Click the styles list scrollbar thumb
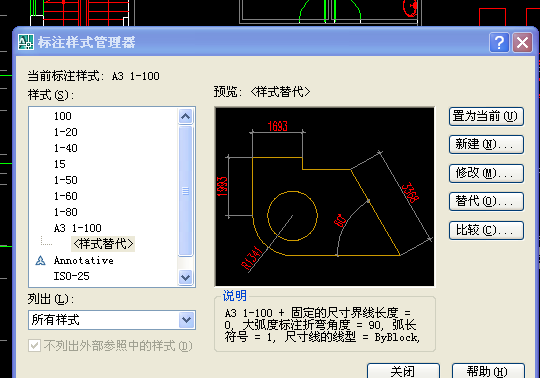The width and height of the screenshot is (540, 378). pyautogui.click(x=186, y=191)
